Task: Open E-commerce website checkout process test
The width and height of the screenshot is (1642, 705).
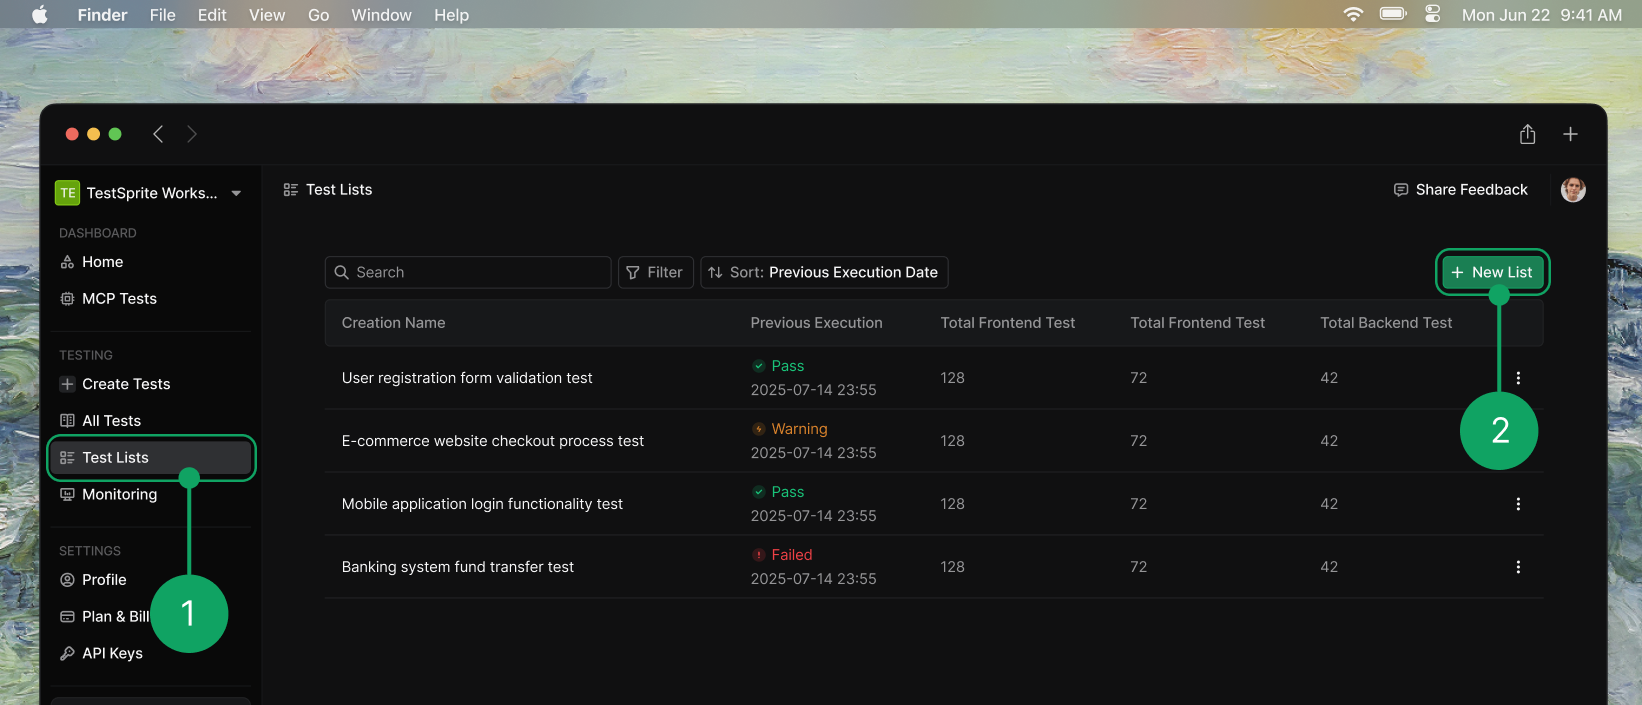Action: [x=493, y=441]
